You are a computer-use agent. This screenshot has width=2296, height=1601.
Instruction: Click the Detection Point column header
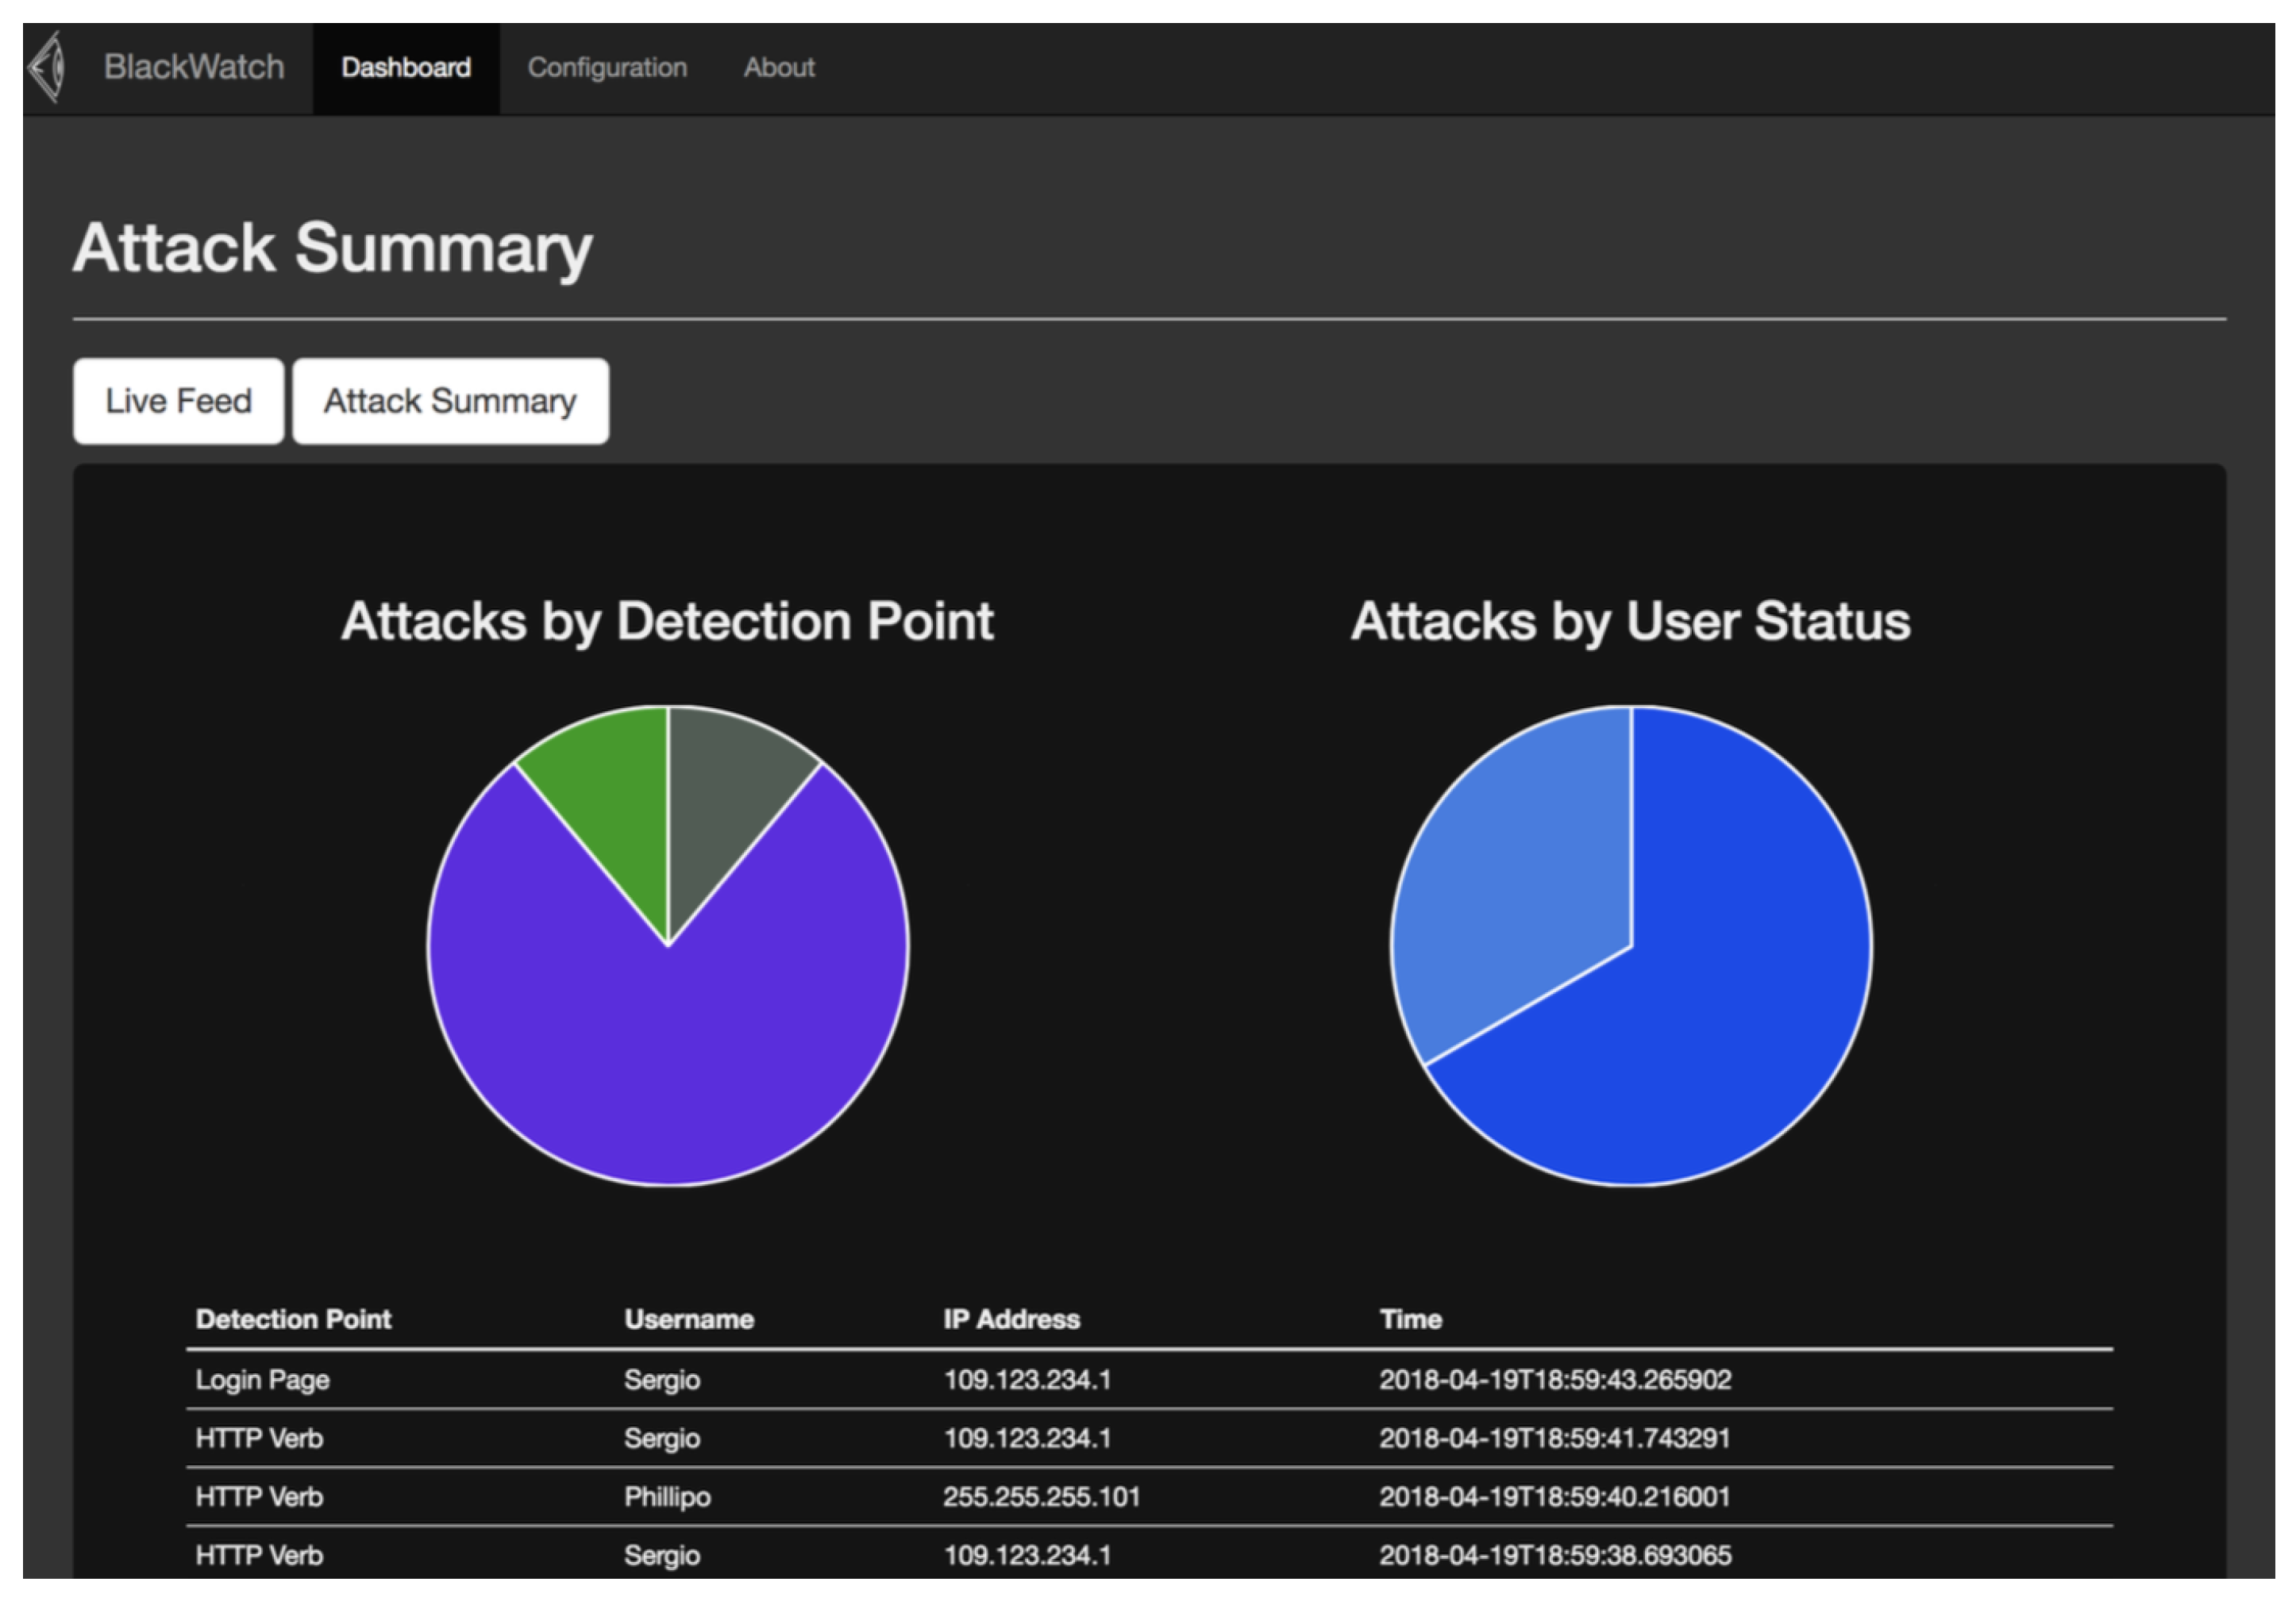coord(293,1319)
